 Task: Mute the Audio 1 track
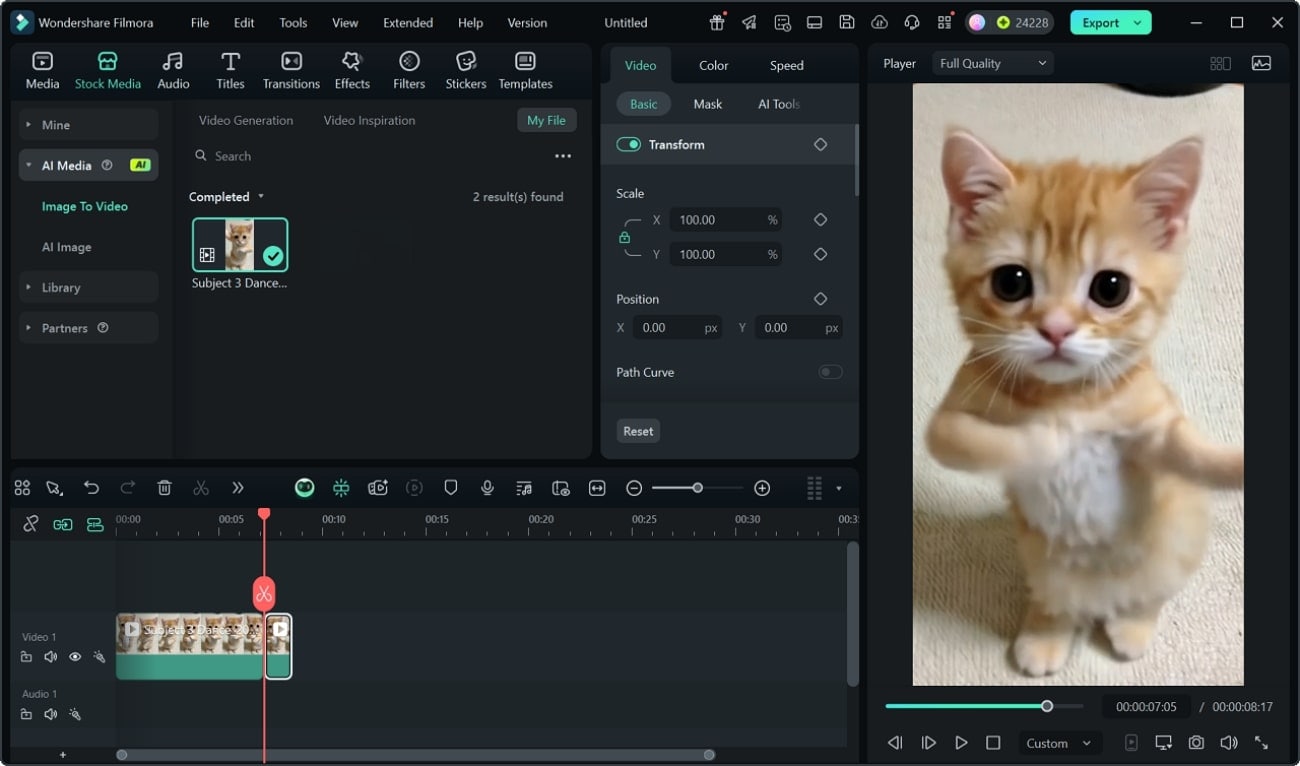pos(50,714)
